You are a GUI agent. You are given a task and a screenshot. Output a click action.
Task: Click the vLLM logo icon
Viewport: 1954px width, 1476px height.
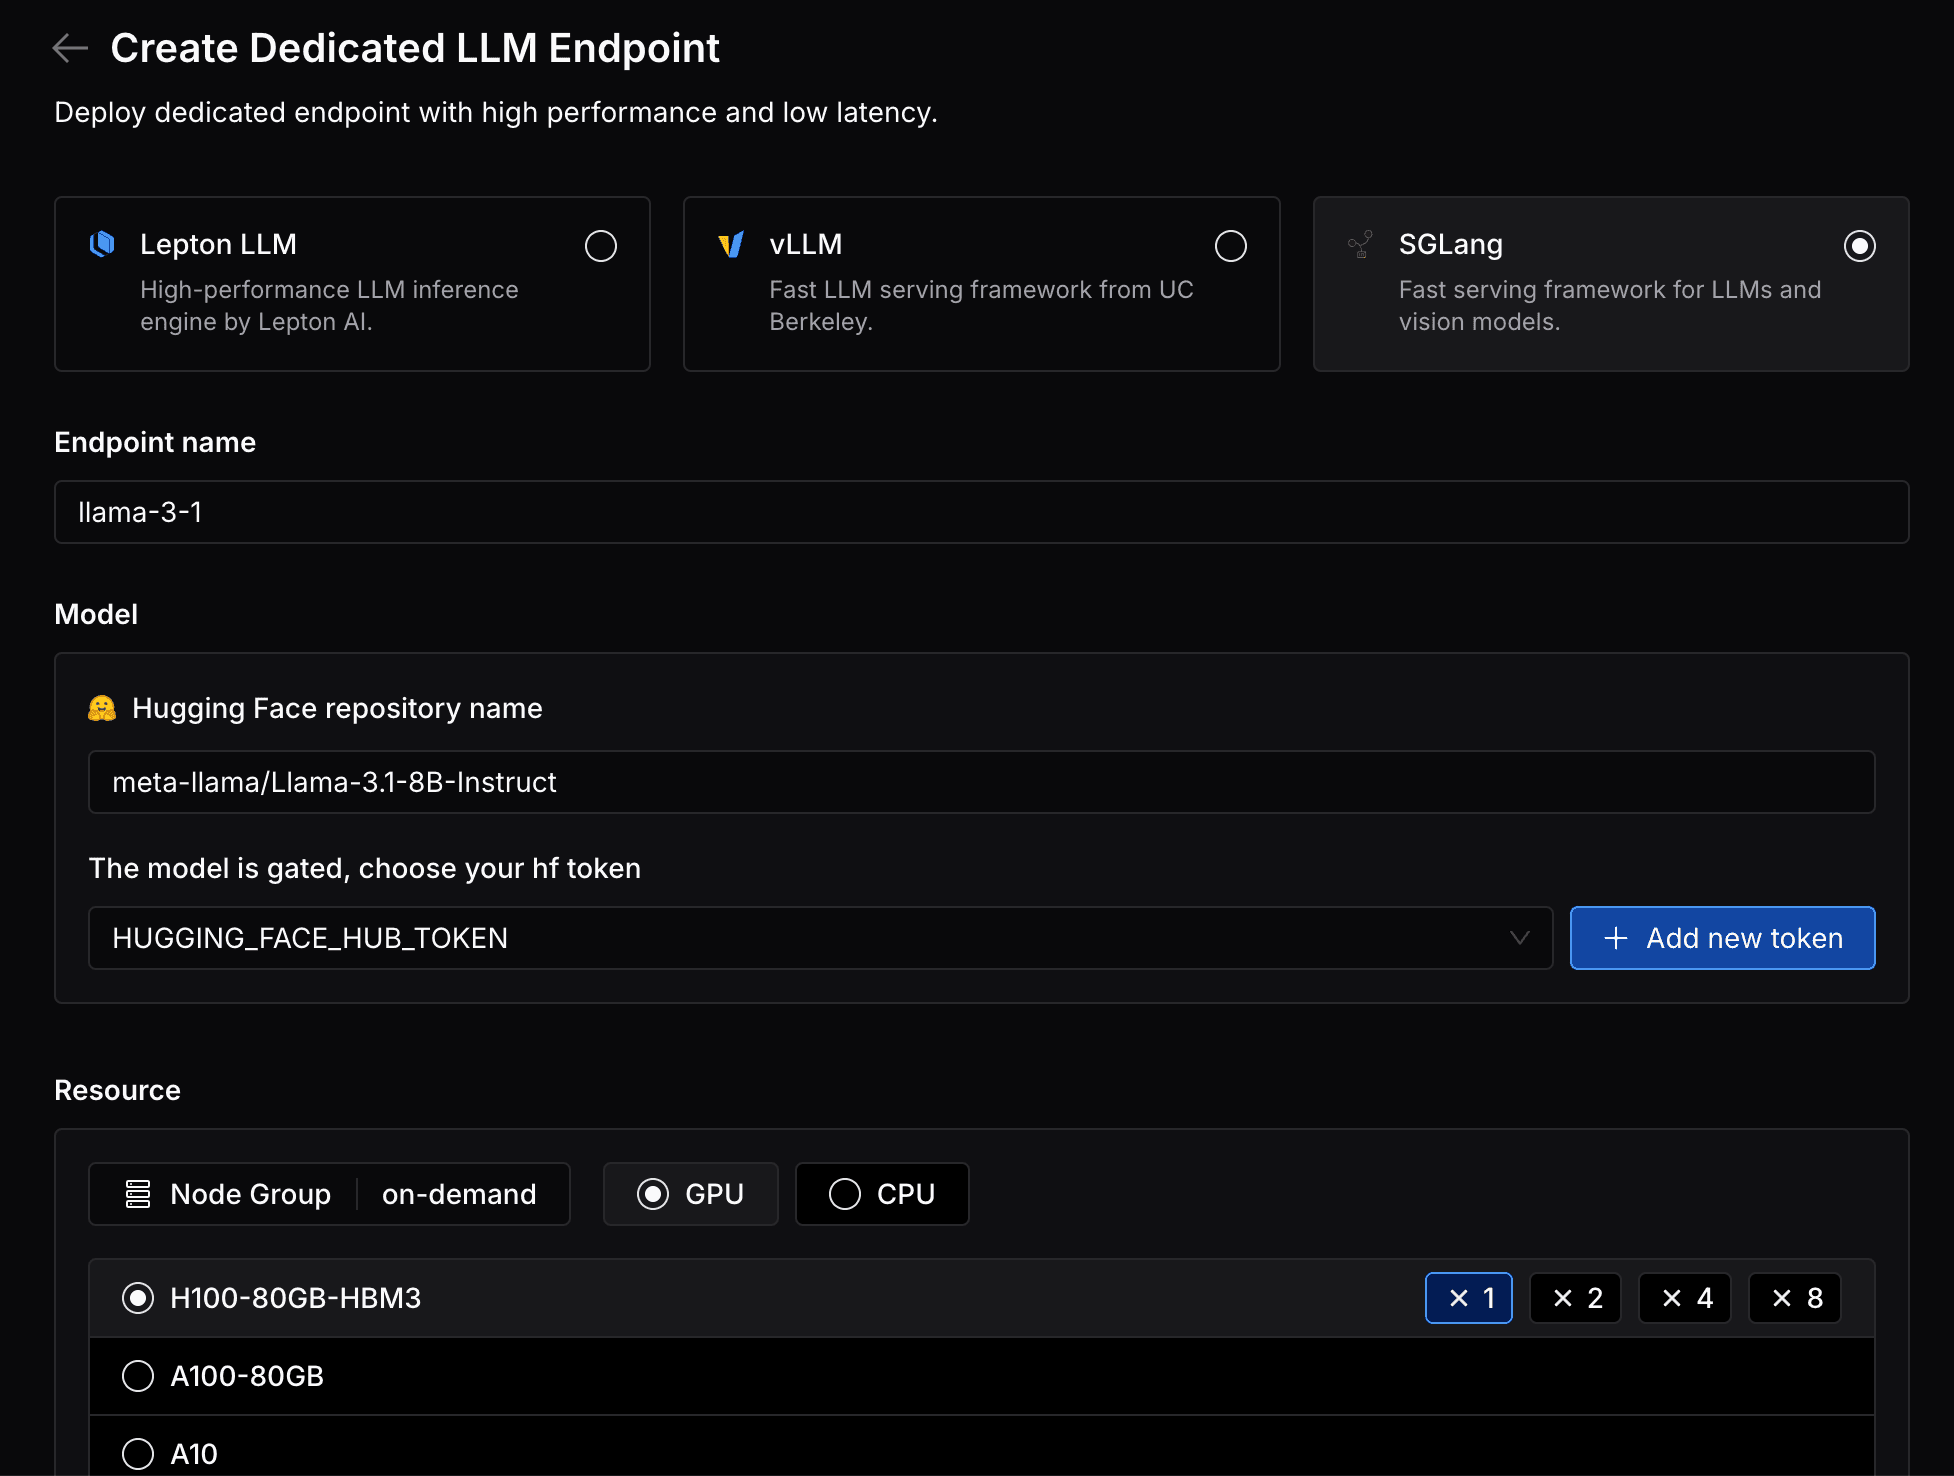coord(731,244)
